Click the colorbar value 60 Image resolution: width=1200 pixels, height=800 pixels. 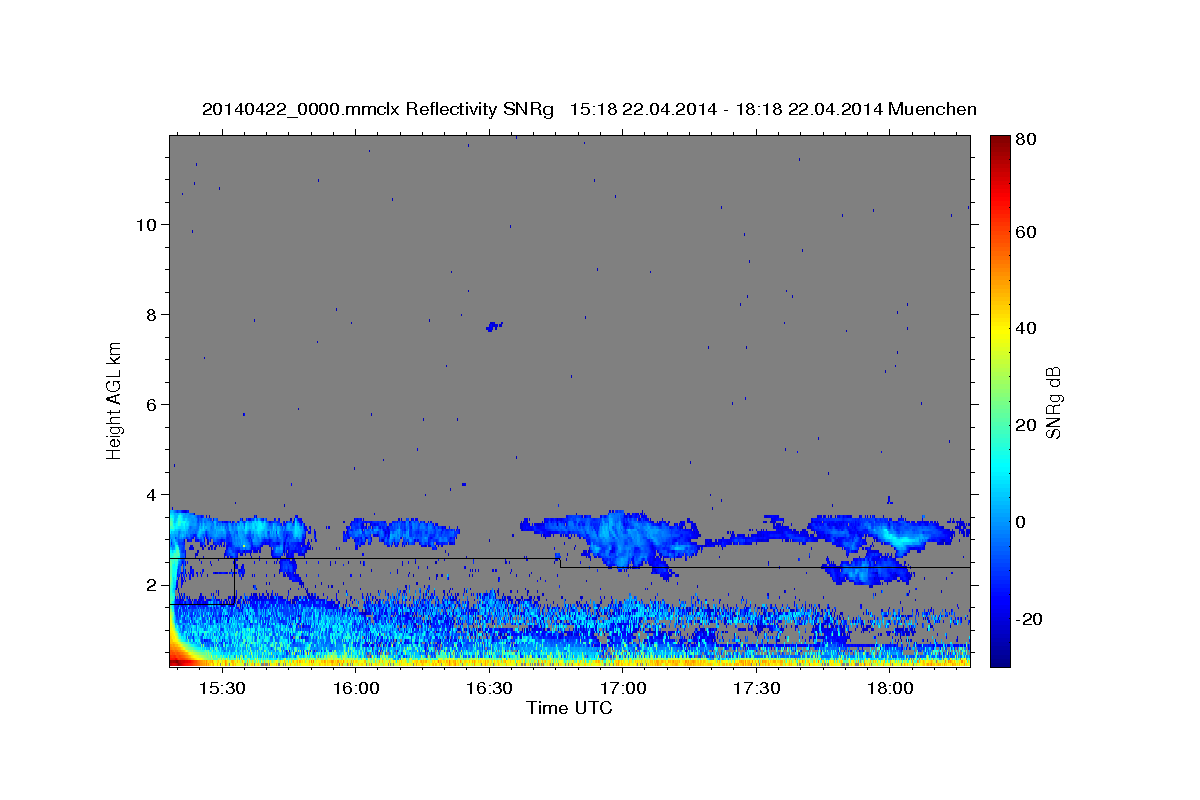click(x=1025, y=232)
